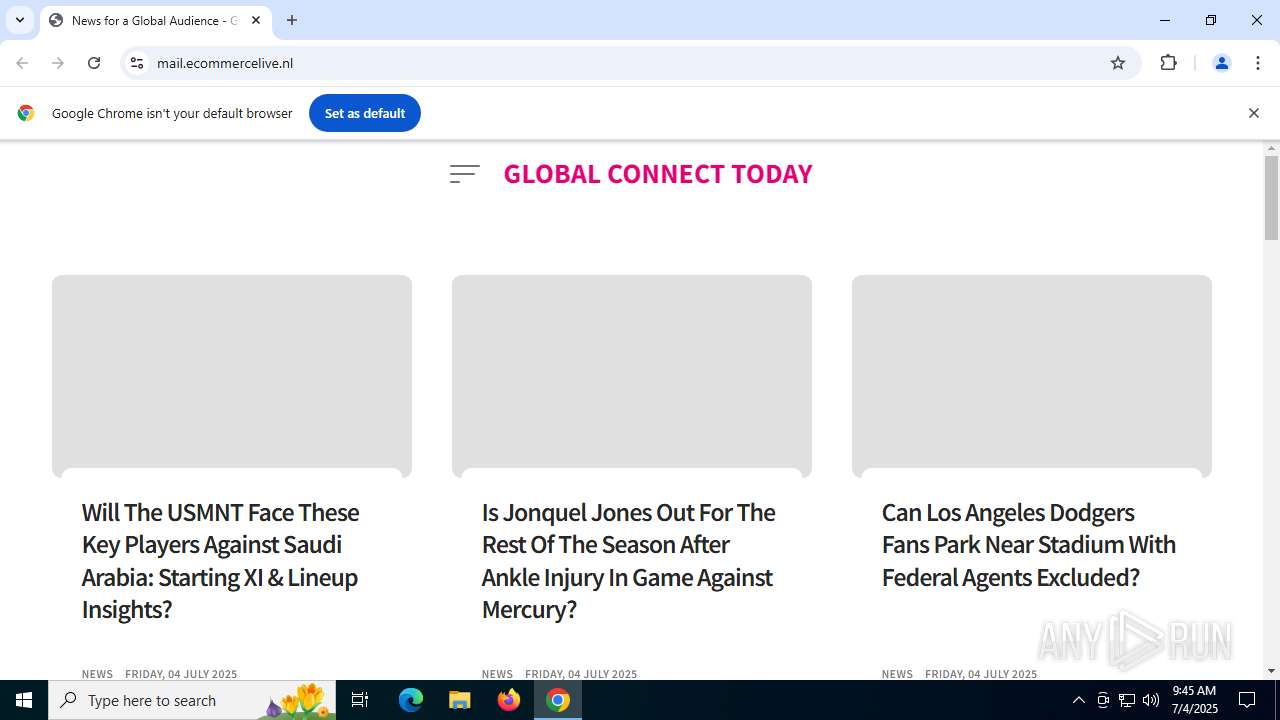Open the Dodgers article thumbnail image
The width and height of the screenshot is (1280, 720).
pos(1032,376)
